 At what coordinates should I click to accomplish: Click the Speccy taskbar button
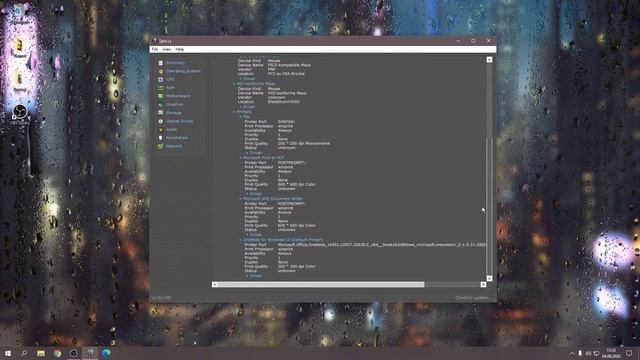(90, 353)
